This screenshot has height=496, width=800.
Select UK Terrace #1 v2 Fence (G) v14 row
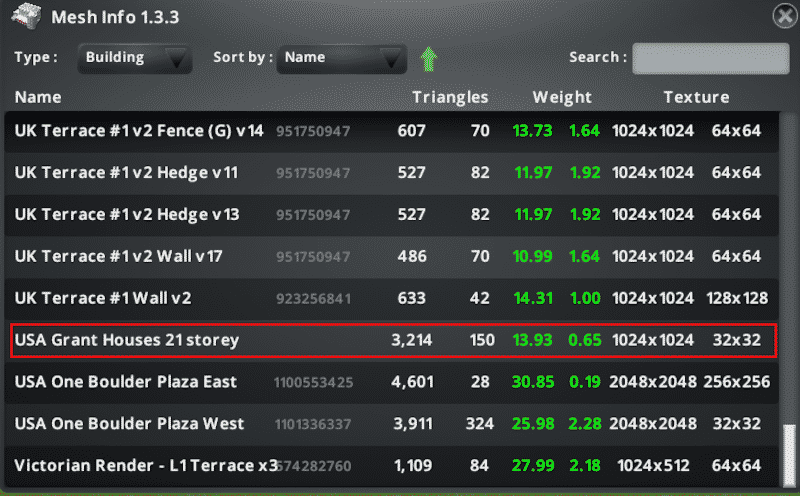click(x=139, y=131)
